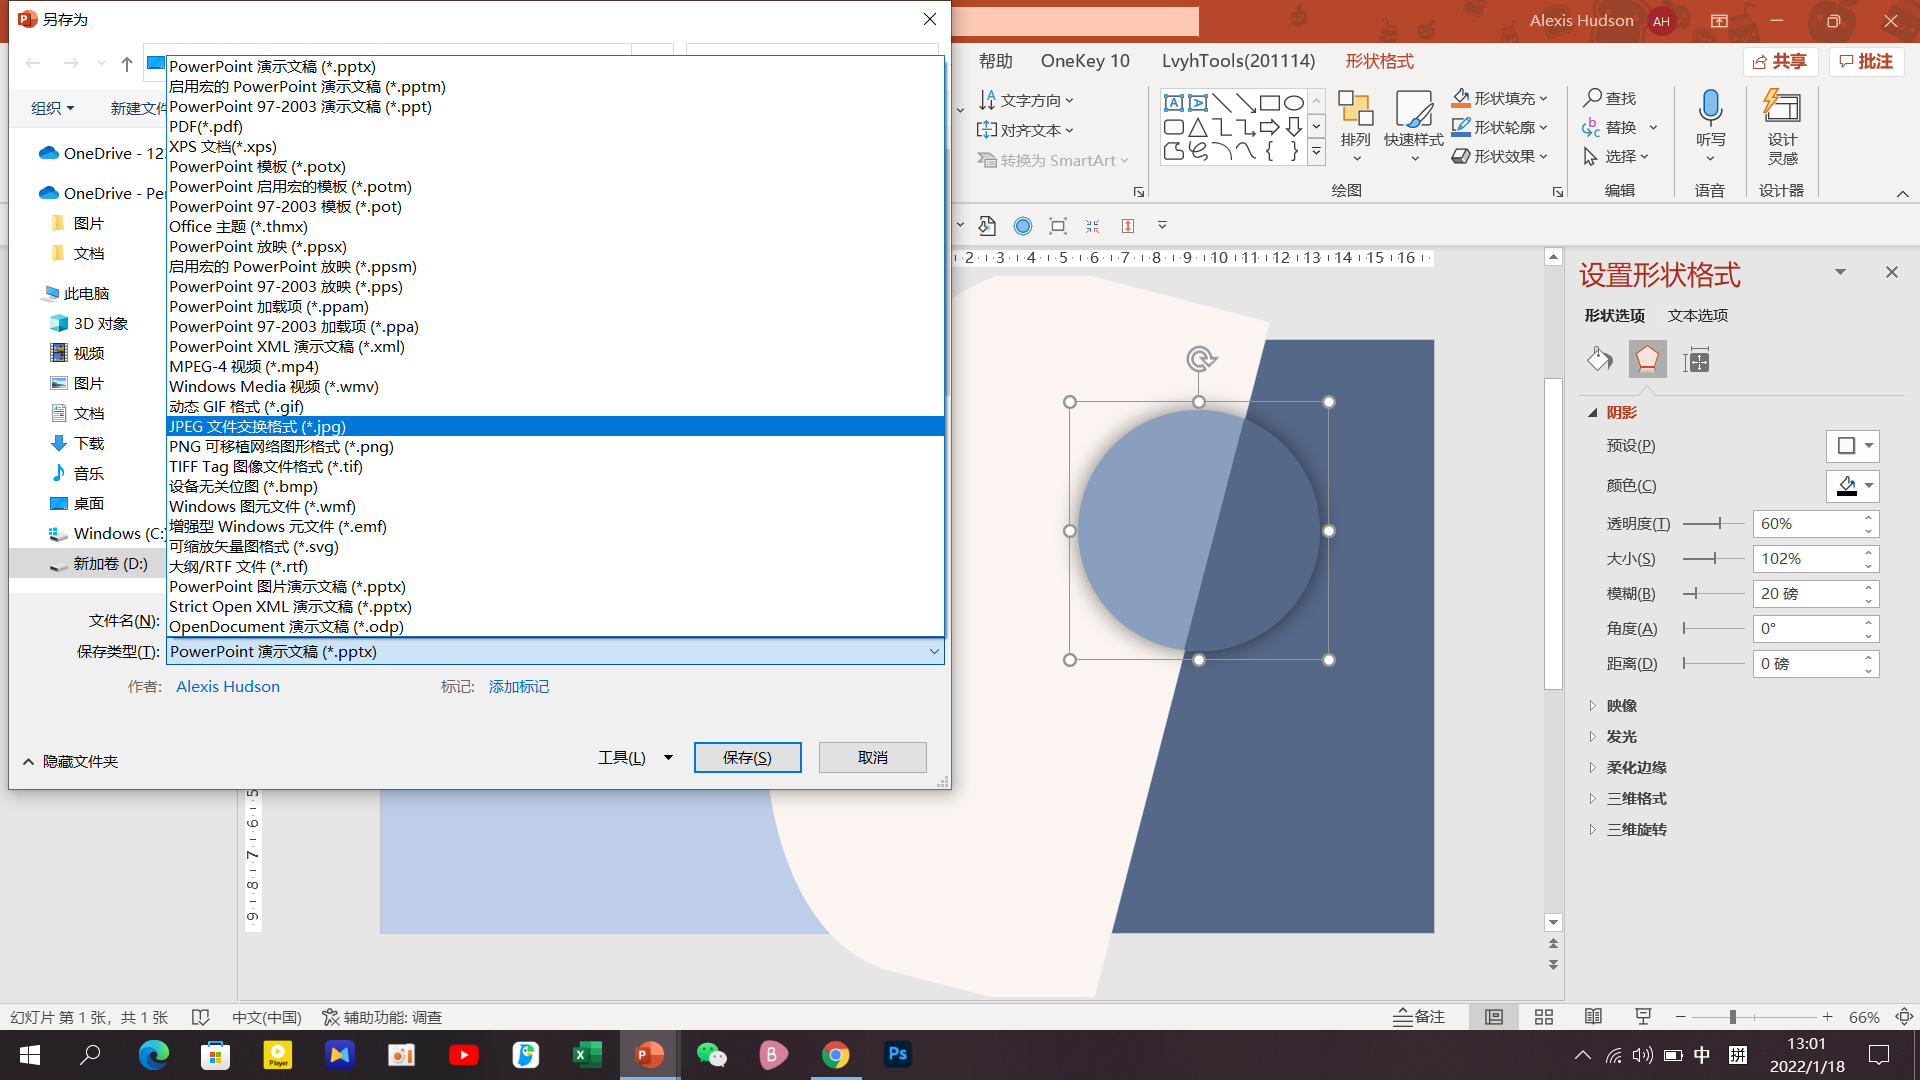Click the Add a tag link
The width and height of the screenshot is (1920, 1080).
click(518, 687)
